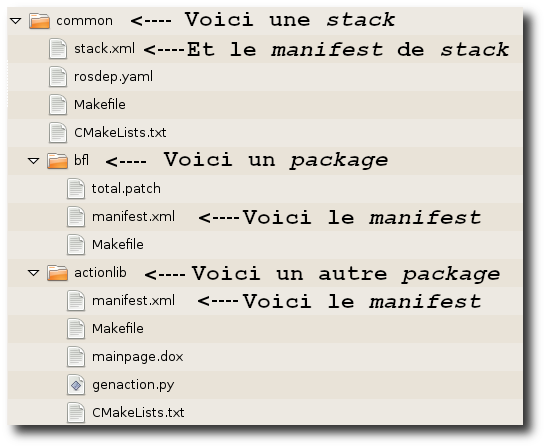Select manifest.xml inside the bfl package
The width and height of the screenshot is (546, 448).
(133, 217)
